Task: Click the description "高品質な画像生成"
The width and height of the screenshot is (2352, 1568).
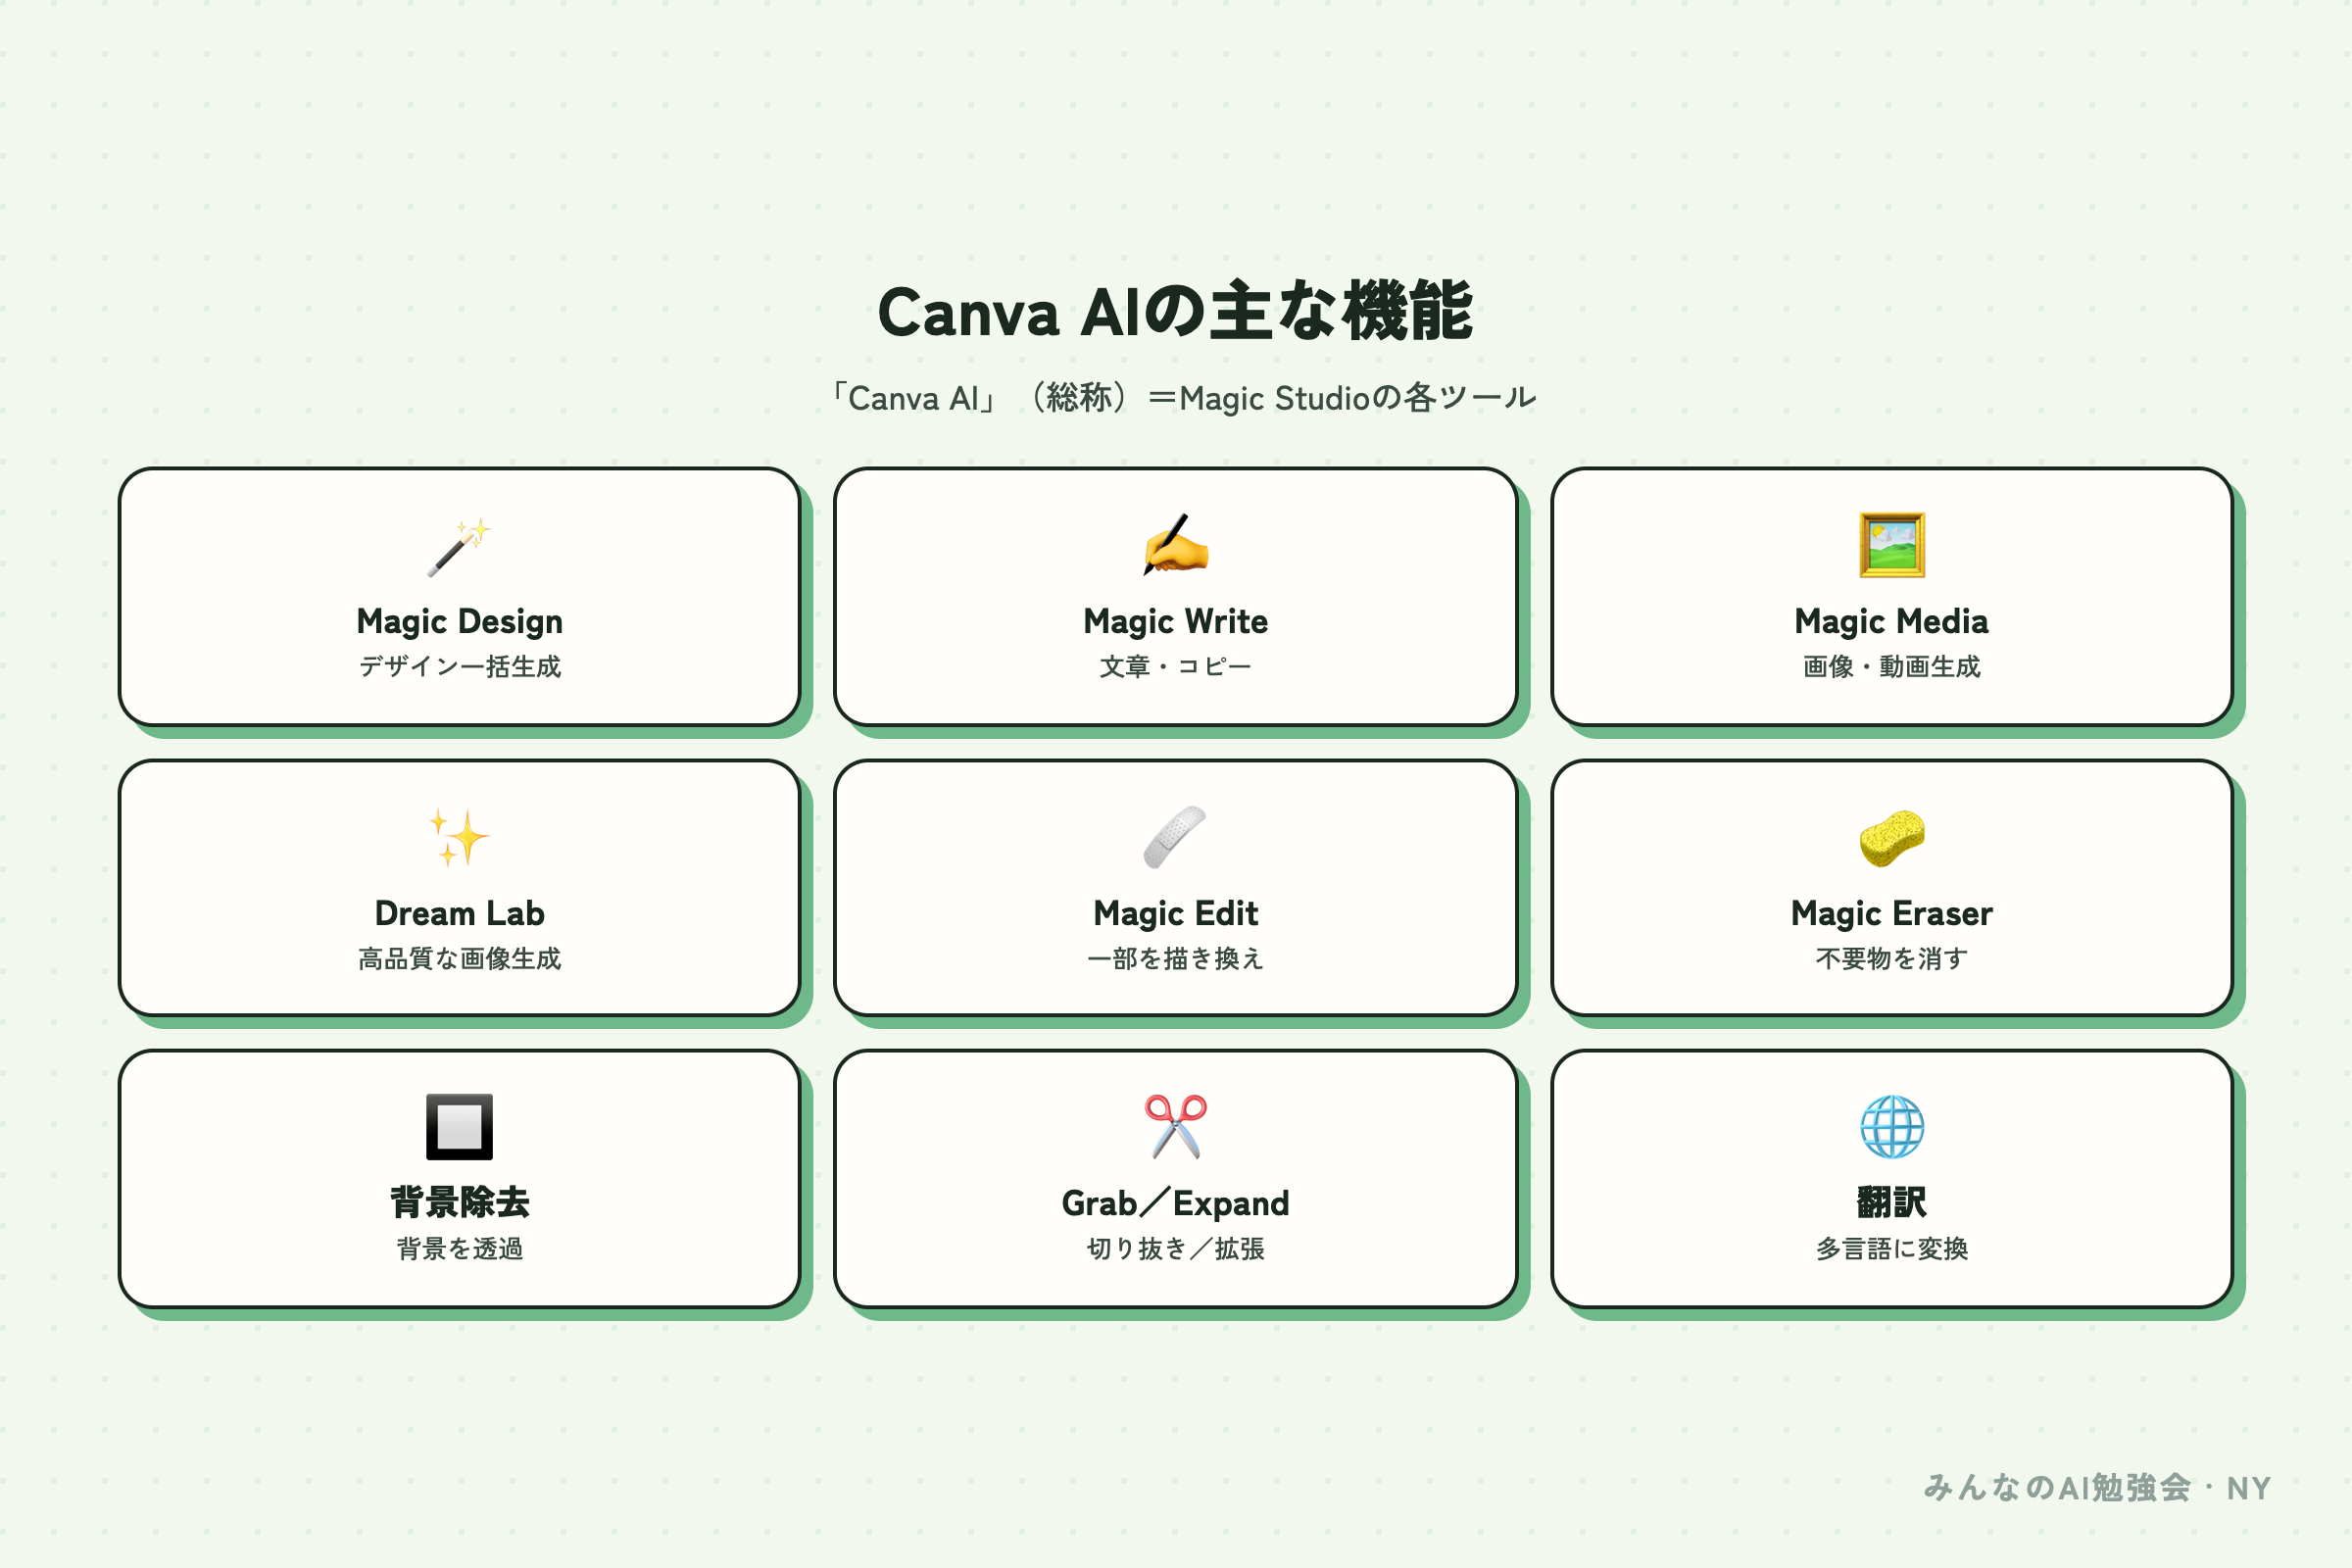Action: (x=459, y=959)
